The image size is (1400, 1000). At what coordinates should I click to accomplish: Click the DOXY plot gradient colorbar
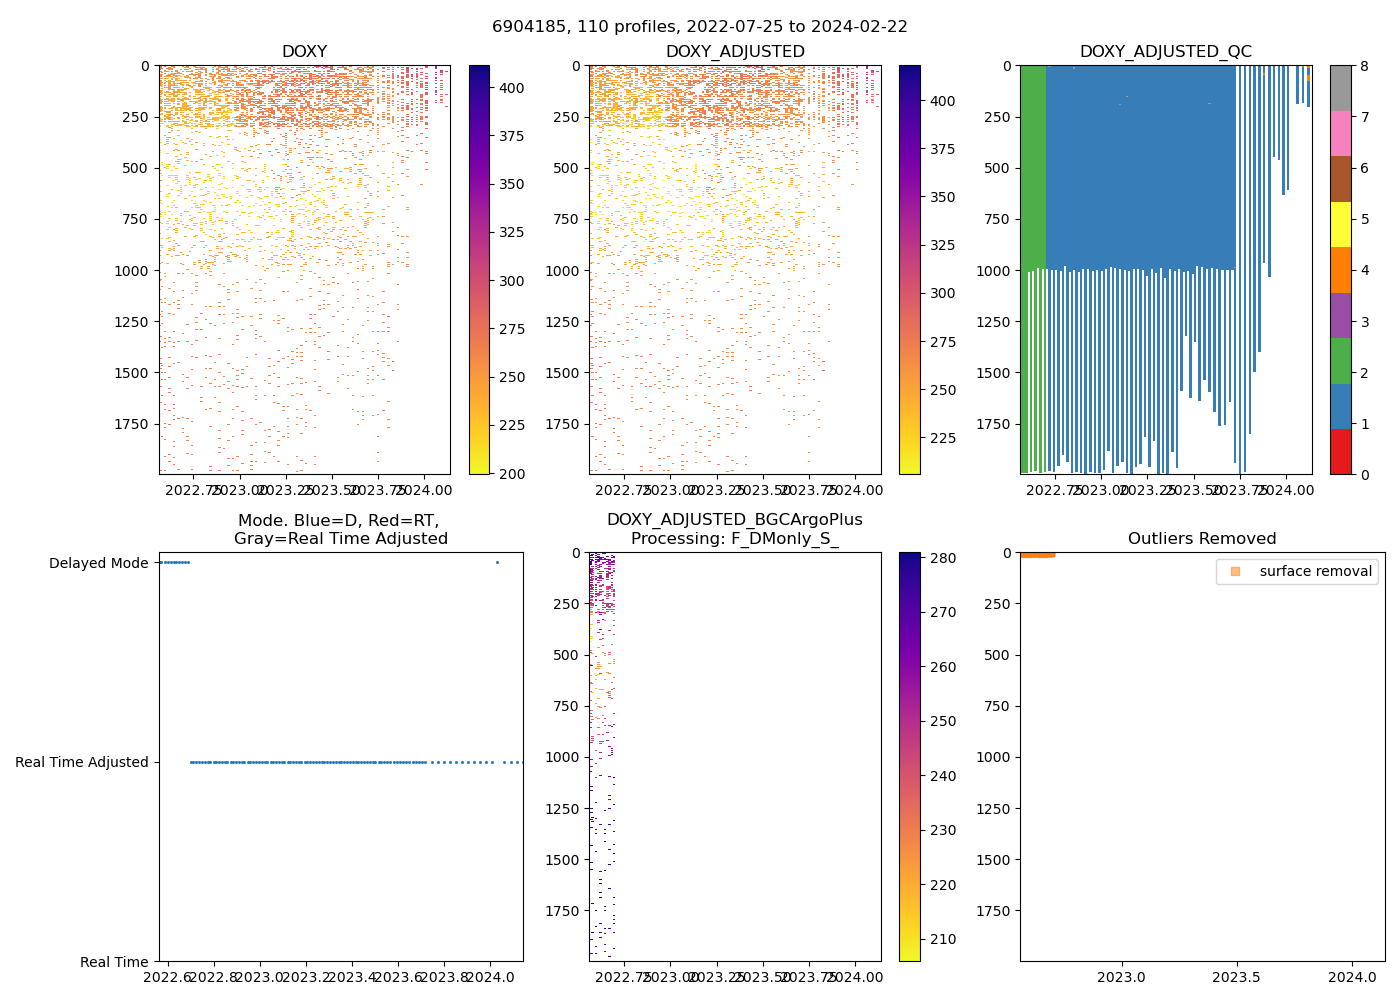tap(479, 270)
